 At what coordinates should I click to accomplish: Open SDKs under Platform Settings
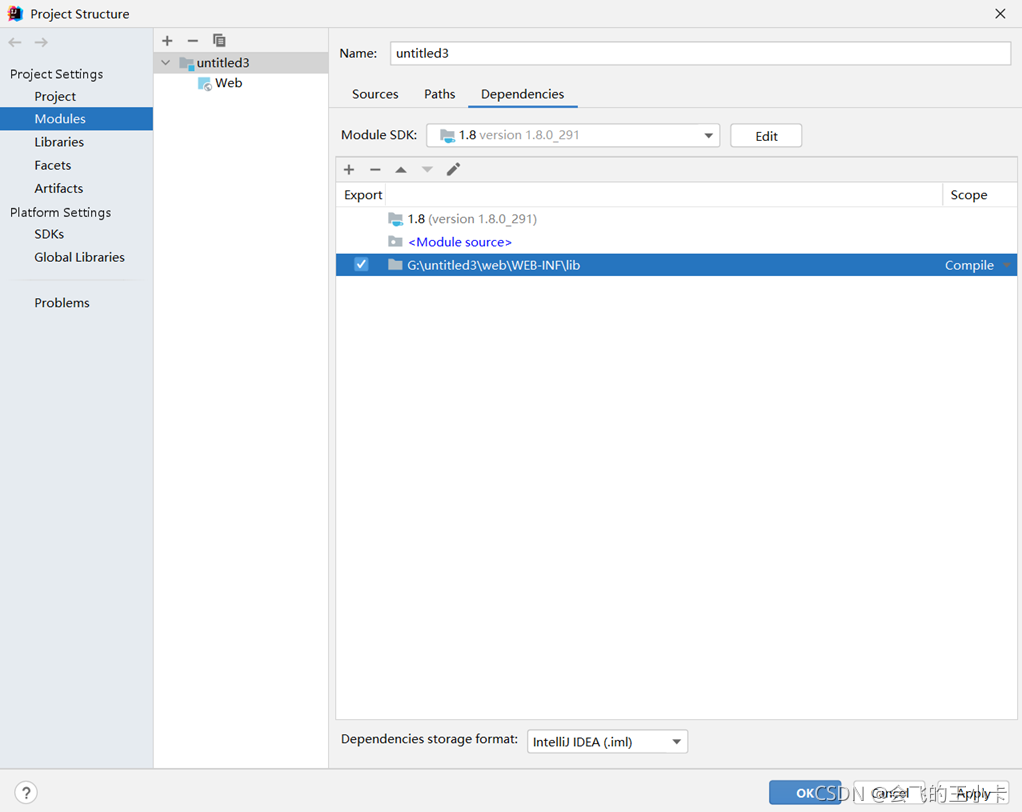(49, 234)
